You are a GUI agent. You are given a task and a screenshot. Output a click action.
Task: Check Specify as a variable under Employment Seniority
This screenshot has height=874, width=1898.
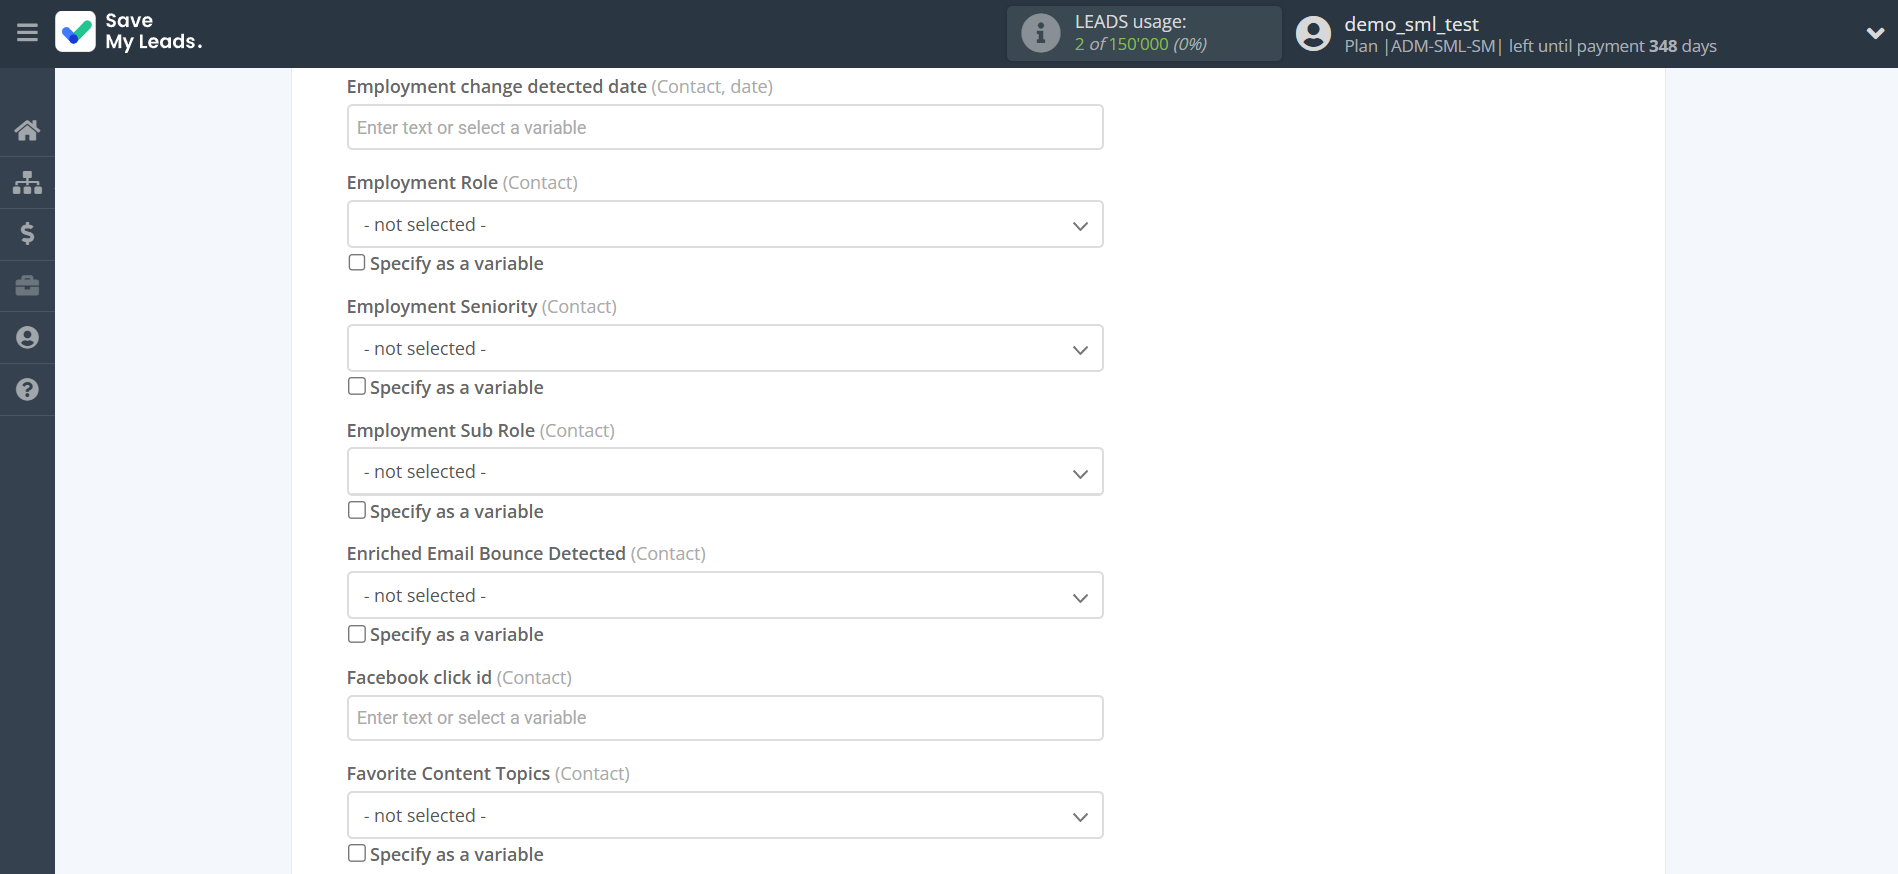point(357,387)
